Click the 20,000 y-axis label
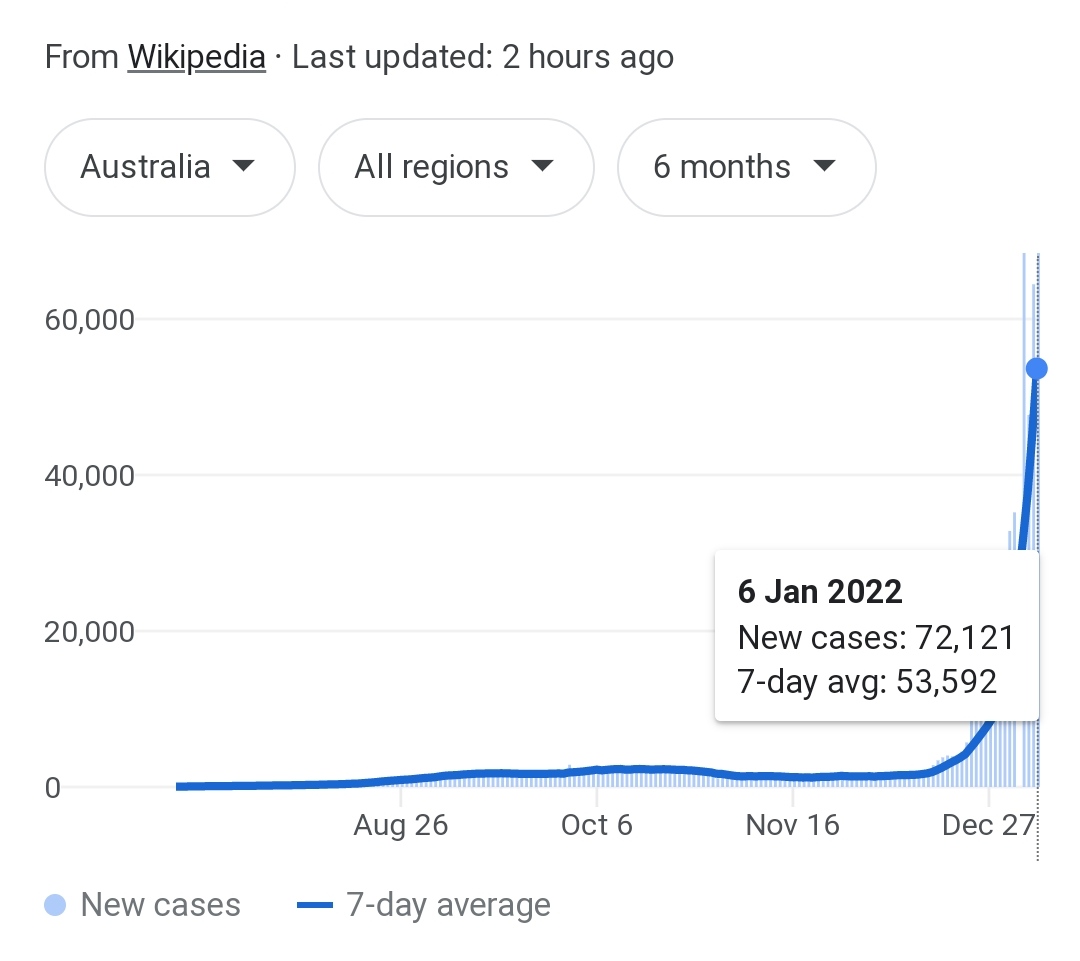This screenshot has width=1080, height=961. point(90,632)
